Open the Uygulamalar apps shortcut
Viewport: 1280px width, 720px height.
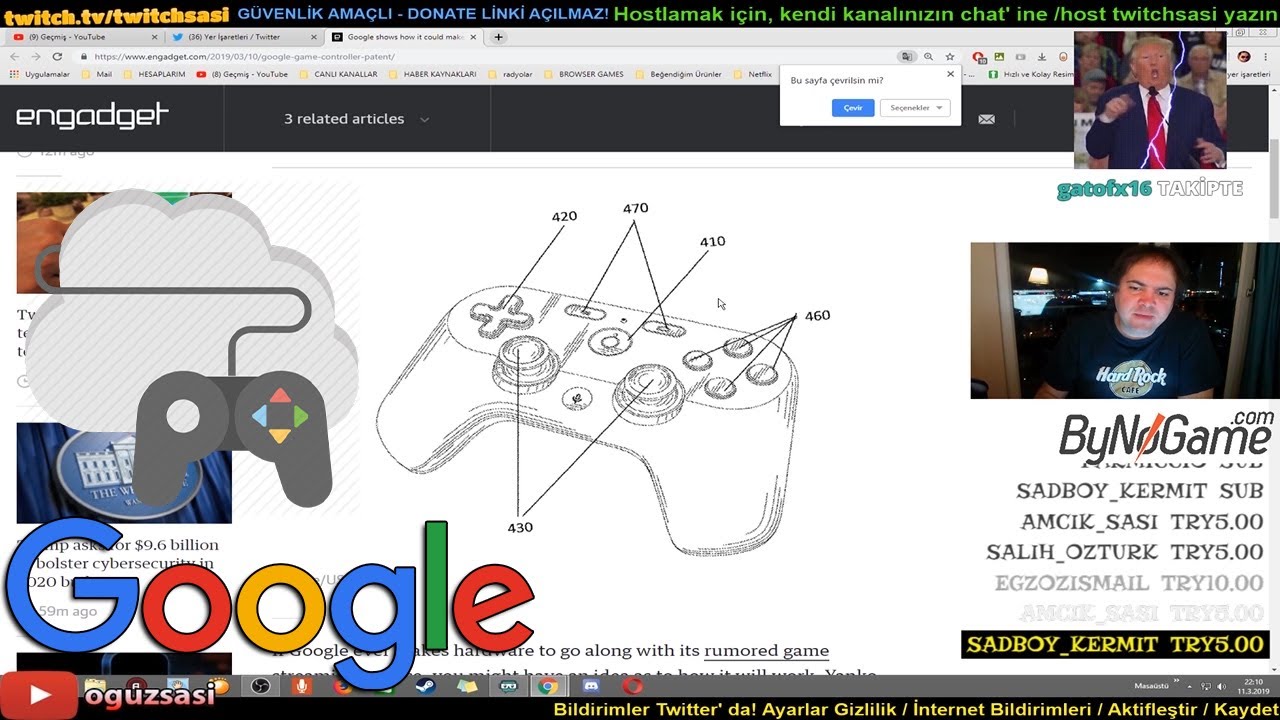(40, 74)
